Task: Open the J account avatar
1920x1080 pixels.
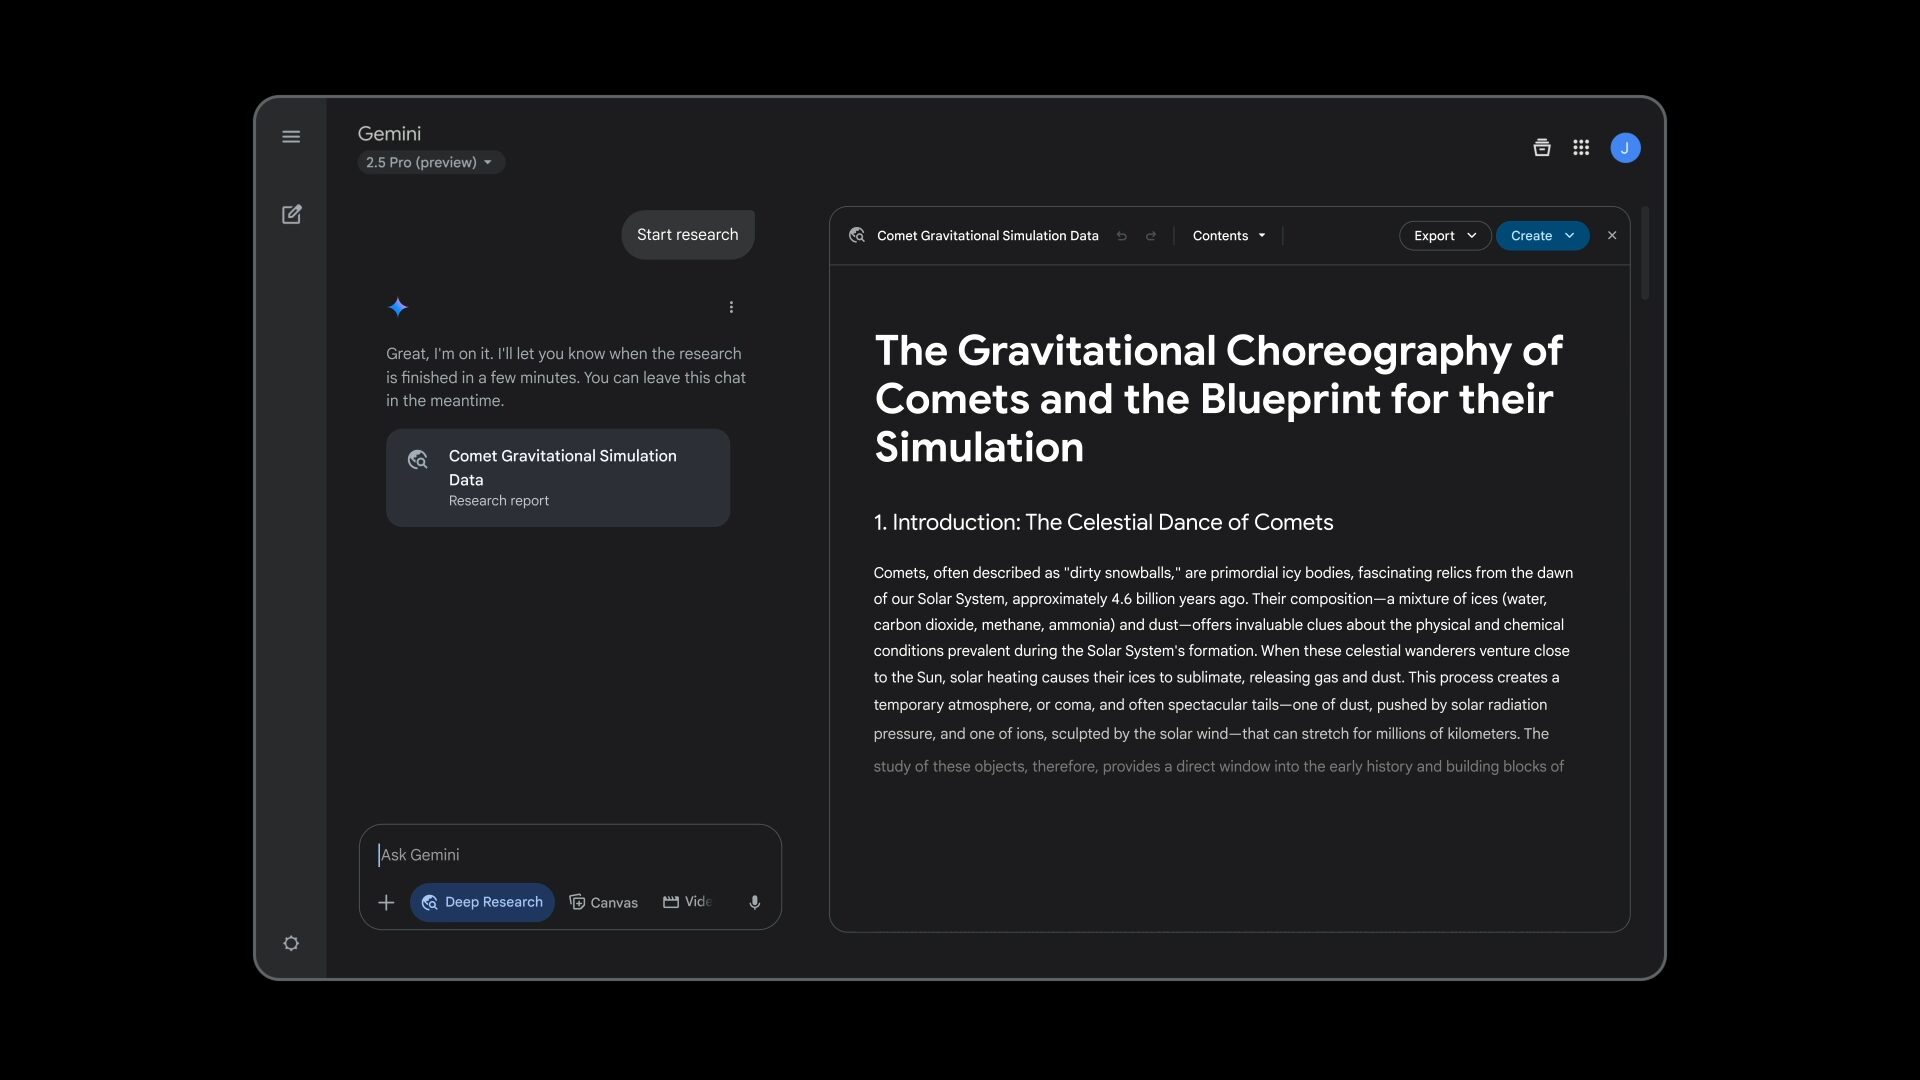Action: 1625,148
